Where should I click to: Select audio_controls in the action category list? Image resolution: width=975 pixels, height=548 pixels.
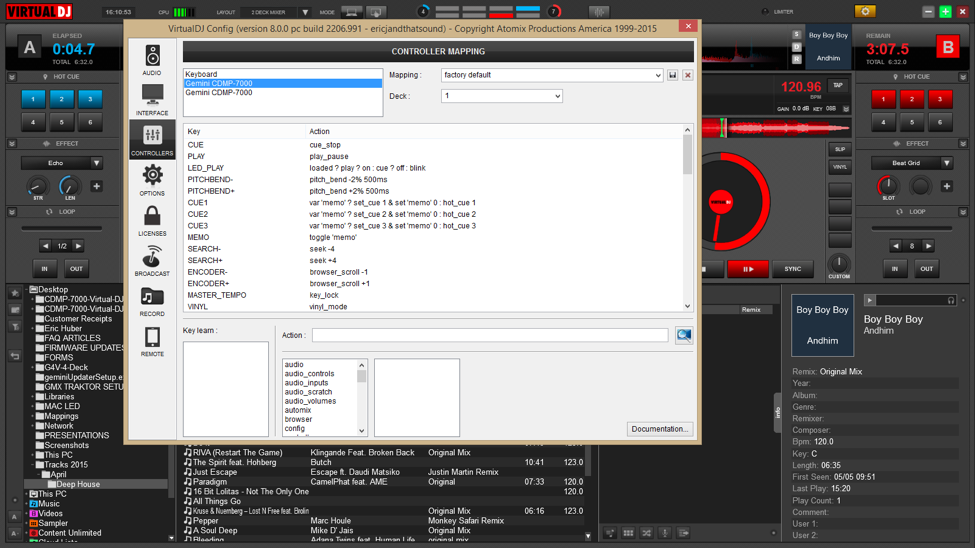(x=309, y=374)
